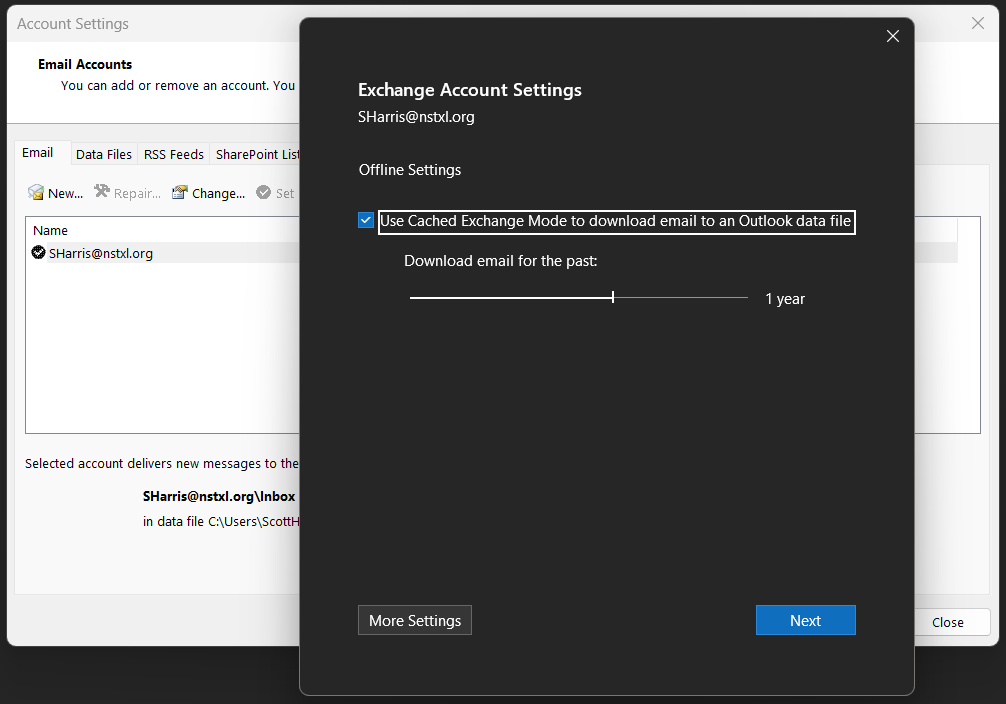Click the Email Accounts heading

[85, 64]
